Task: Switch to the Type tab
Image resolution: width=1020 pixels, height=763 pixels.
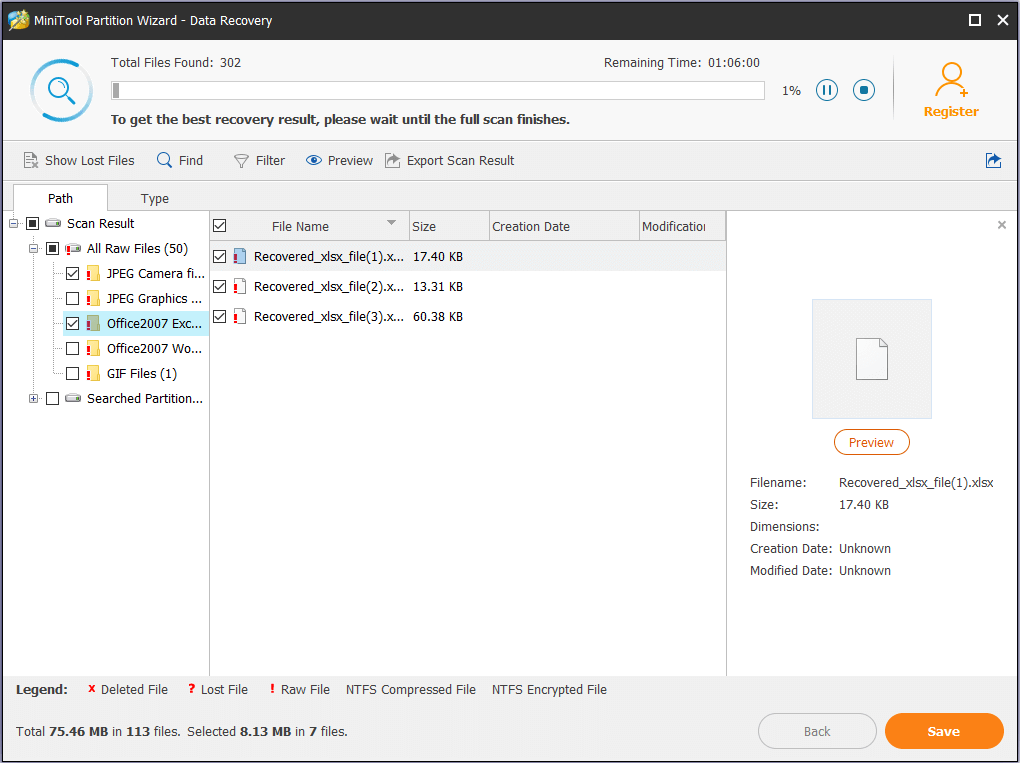Action: click(x=155, y=198)
